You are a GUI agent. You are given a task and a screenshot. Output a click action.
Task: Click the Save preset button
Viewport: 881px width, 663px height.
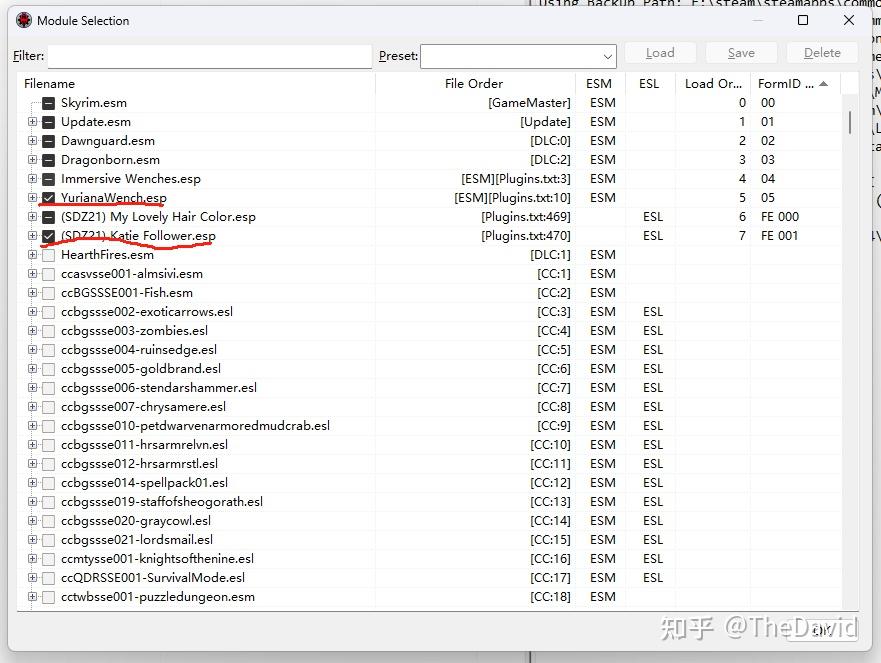[x=741, y=53]
